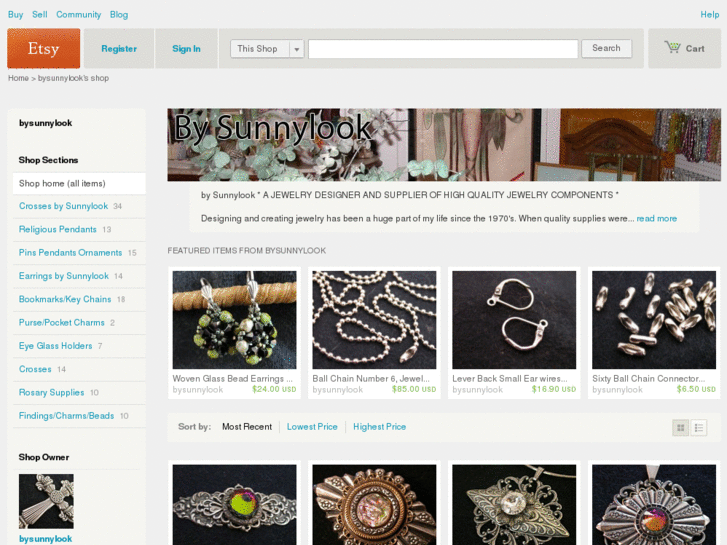Go to Home breadcrumb
Viewport: 727px width, 545px height.
tap(18, 78)
